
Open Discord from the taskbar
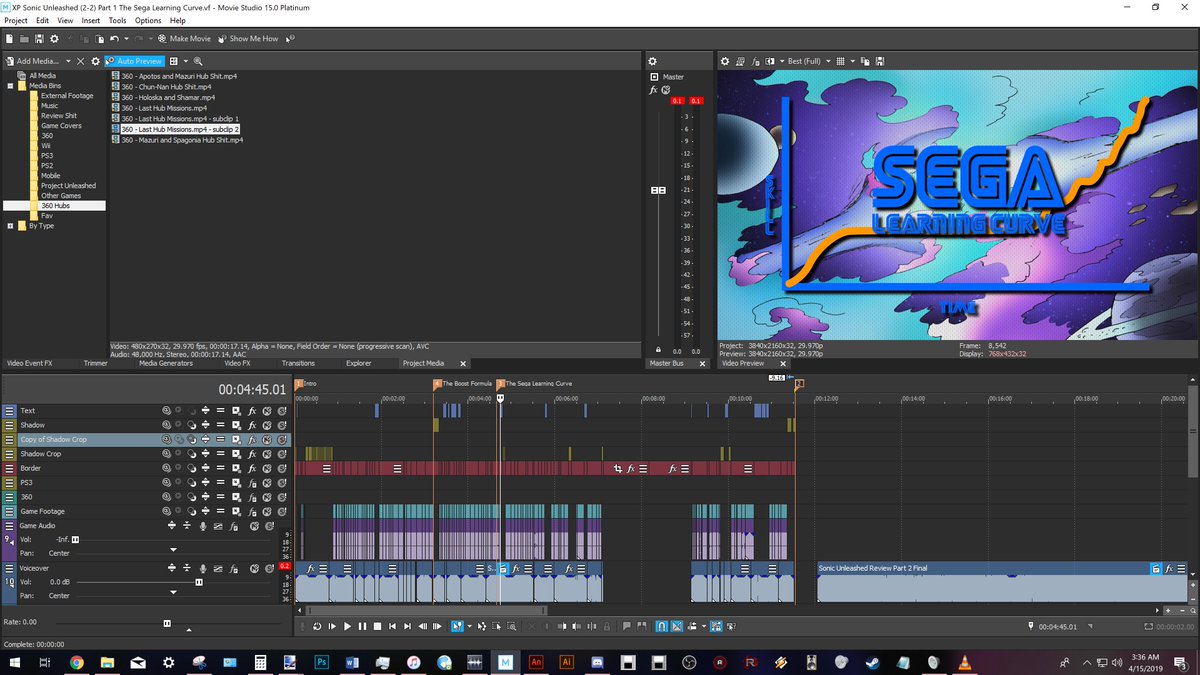point(597,662)
